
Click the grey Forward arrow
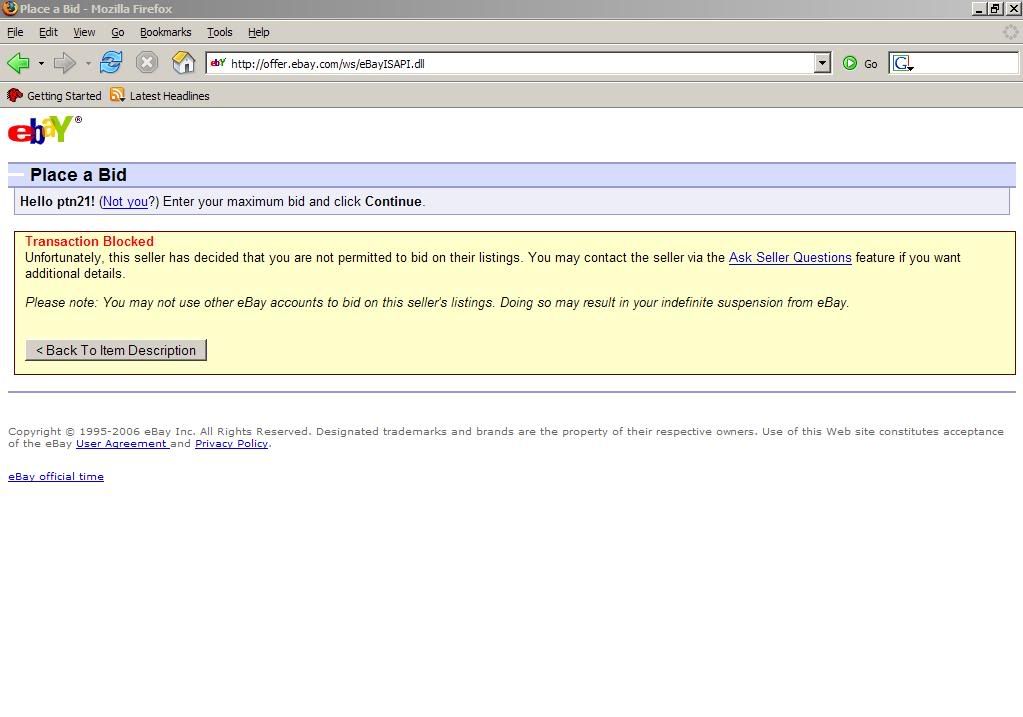click(x=65, y=63)
